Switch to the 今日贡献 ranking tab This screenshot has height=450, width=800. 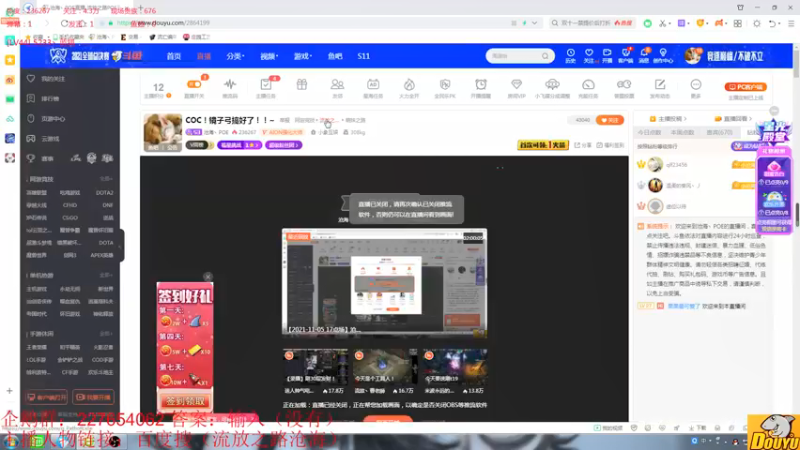coord(649,132)
